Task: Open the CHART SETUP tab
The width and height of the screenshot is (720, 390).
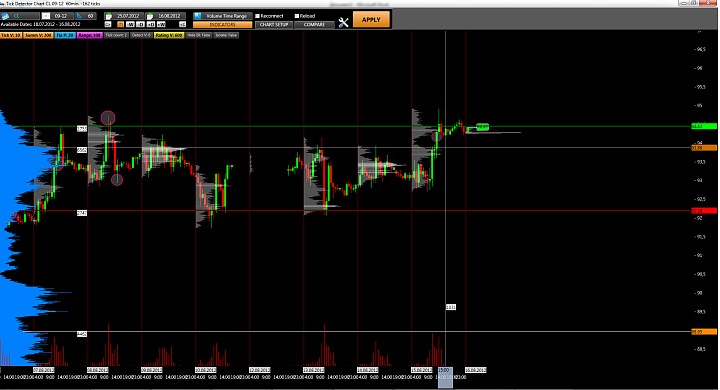Action: pos(274,24)
